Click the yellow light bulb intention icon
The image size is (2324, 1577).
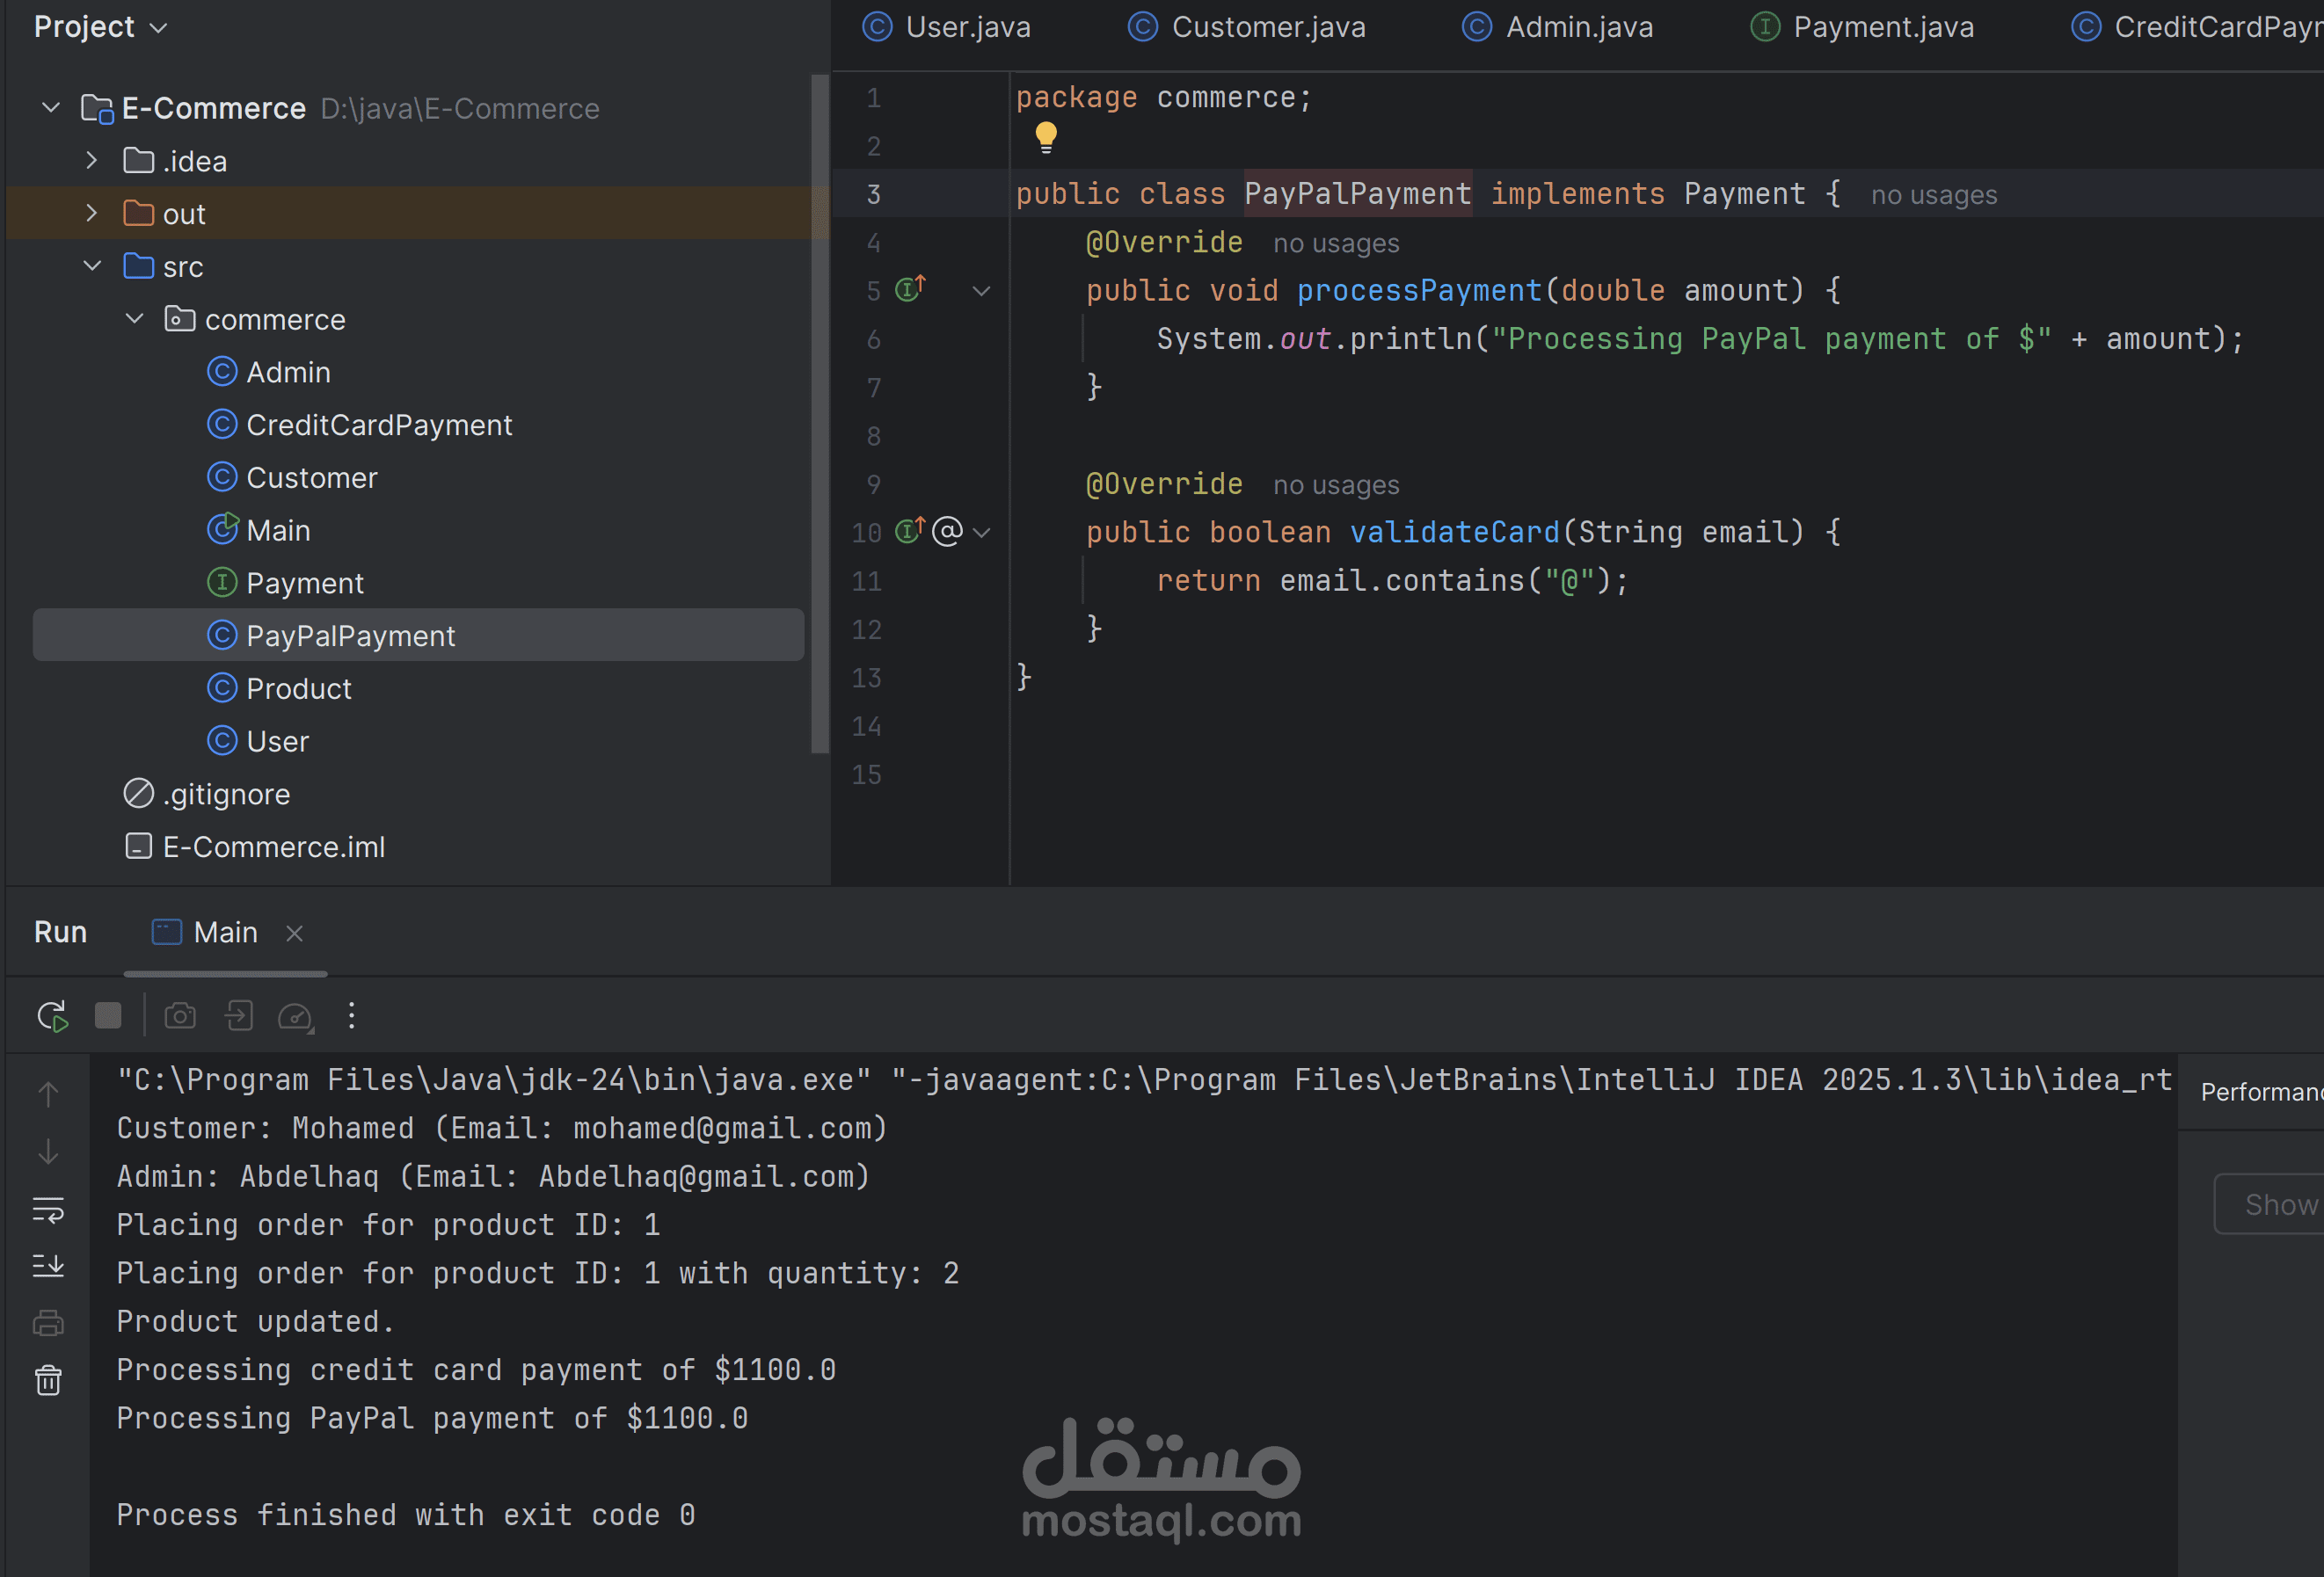click(x=1046, y=137)
